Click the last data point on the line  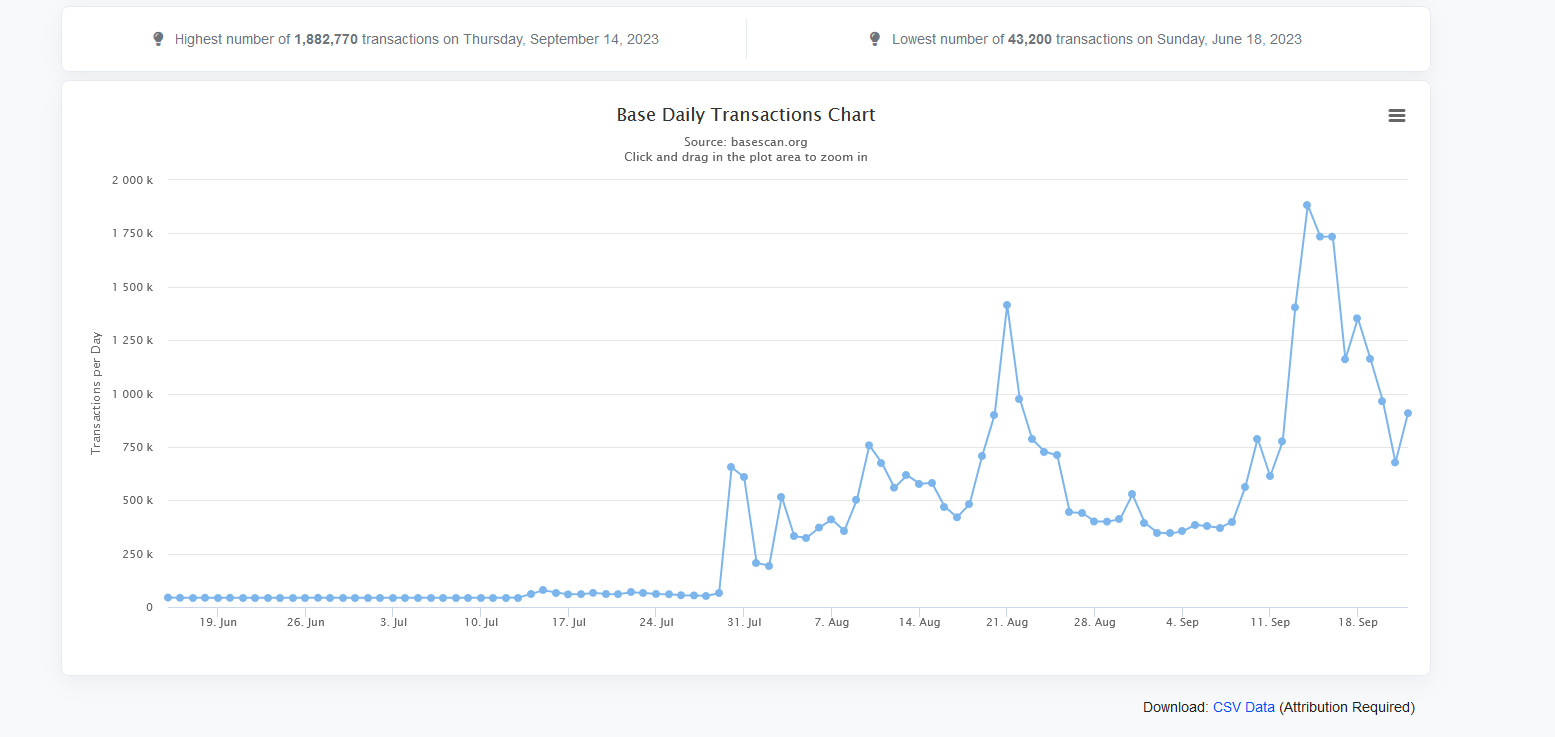[1407, 413]
